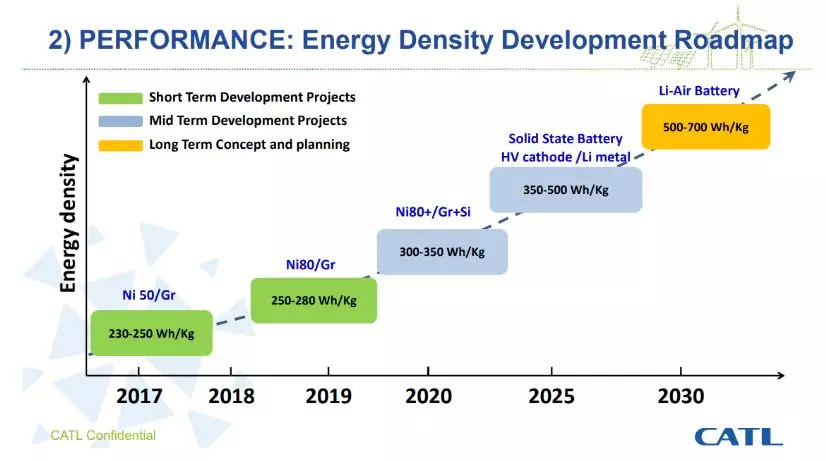Select the green Short Term legend swatch

pyautogui.click(x=120, y=98)
